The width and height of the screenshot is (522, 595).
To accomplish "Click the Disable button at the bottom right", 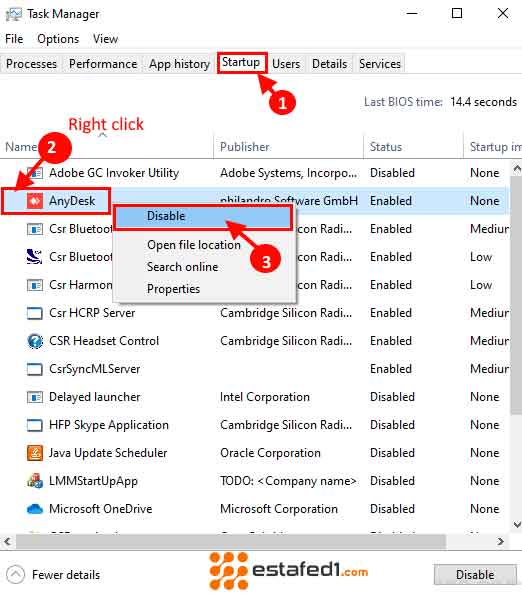I will click(475, 575).
